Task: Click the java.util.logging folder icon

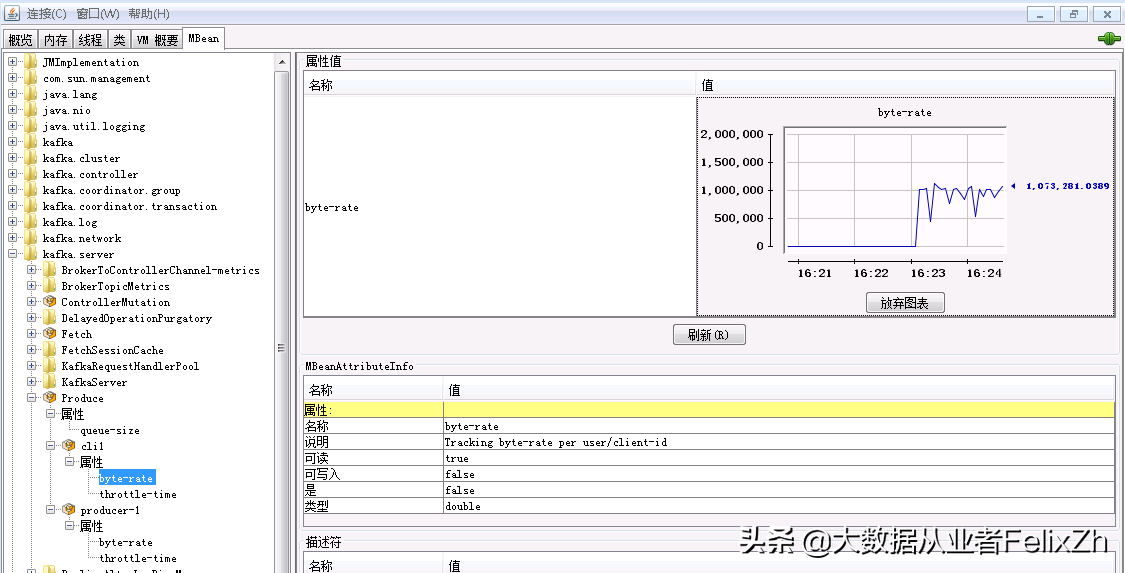Action: pos(30,126)
